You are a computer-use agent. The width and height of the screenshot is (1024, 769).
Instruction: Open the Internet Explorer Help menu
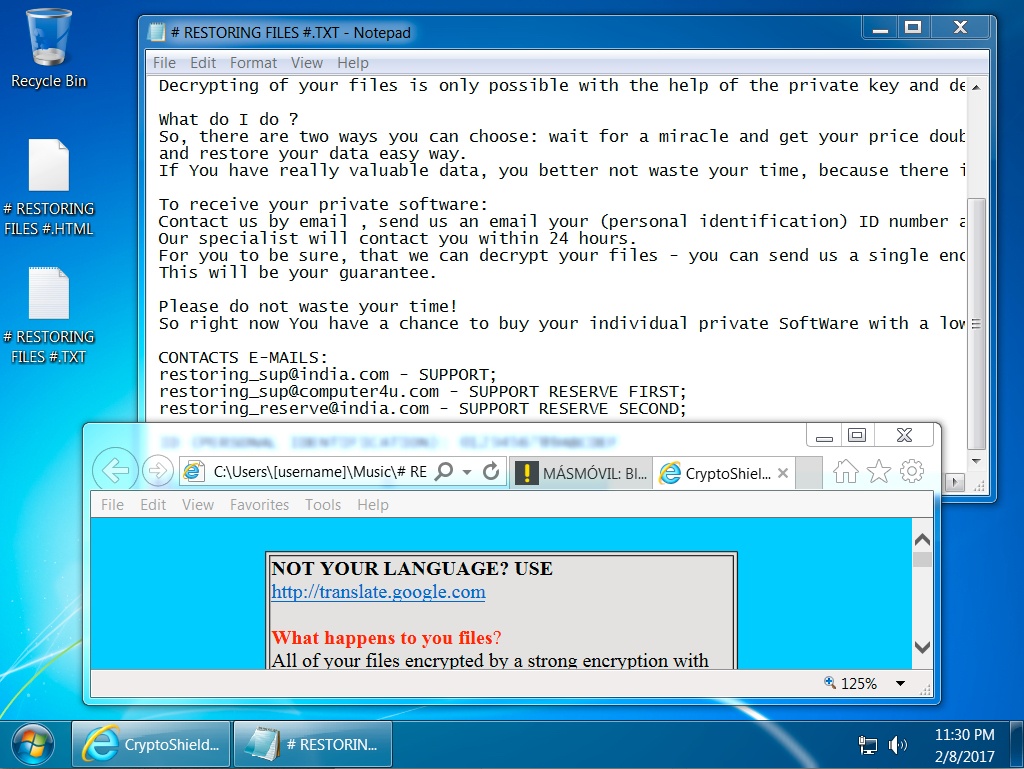(373, 505)
